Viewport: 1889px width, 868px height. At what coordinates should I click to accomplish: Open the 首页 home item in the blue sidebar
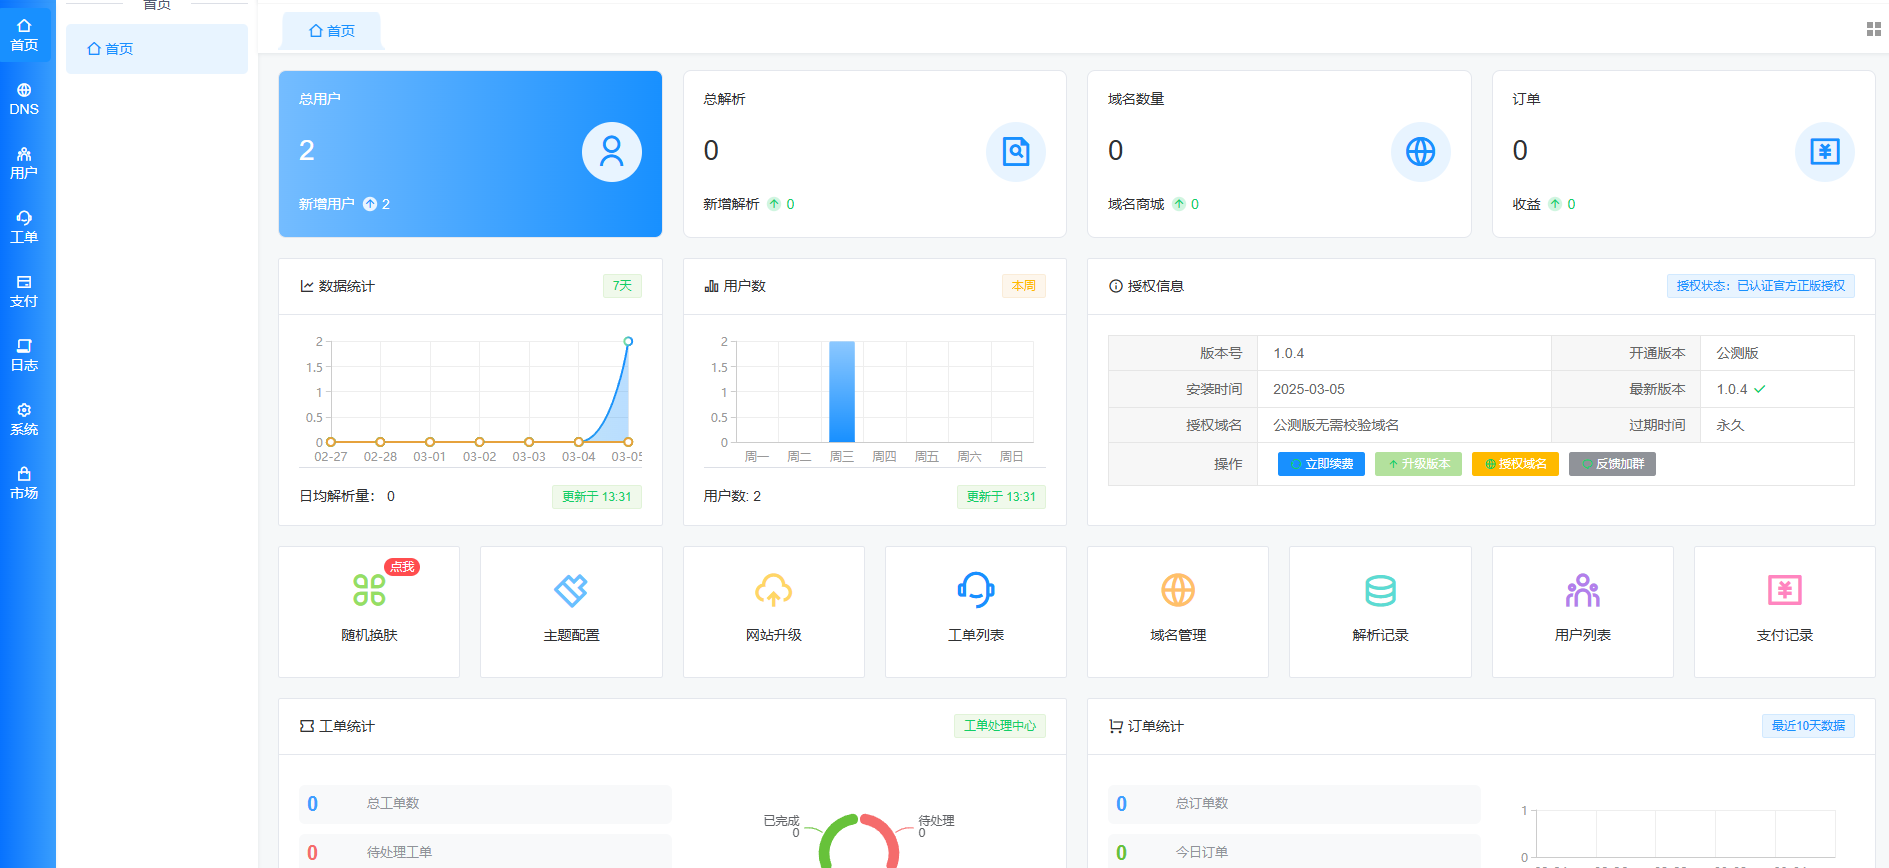(x=25, y=35)
